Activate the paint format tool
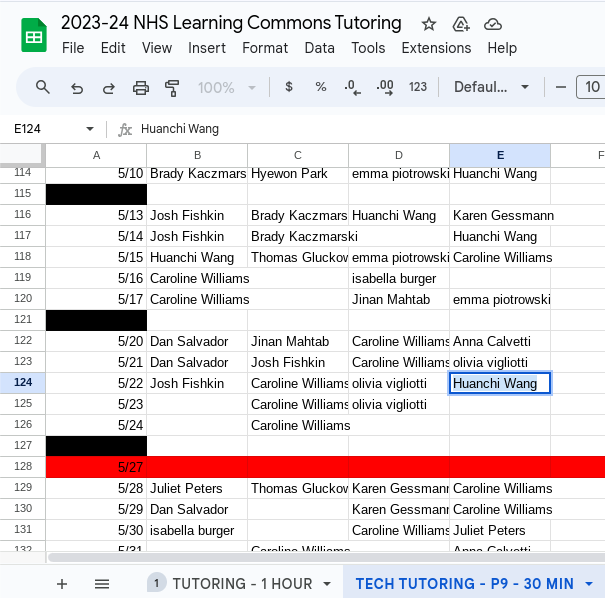Viewport: 605px width, 598px height. 172,88
